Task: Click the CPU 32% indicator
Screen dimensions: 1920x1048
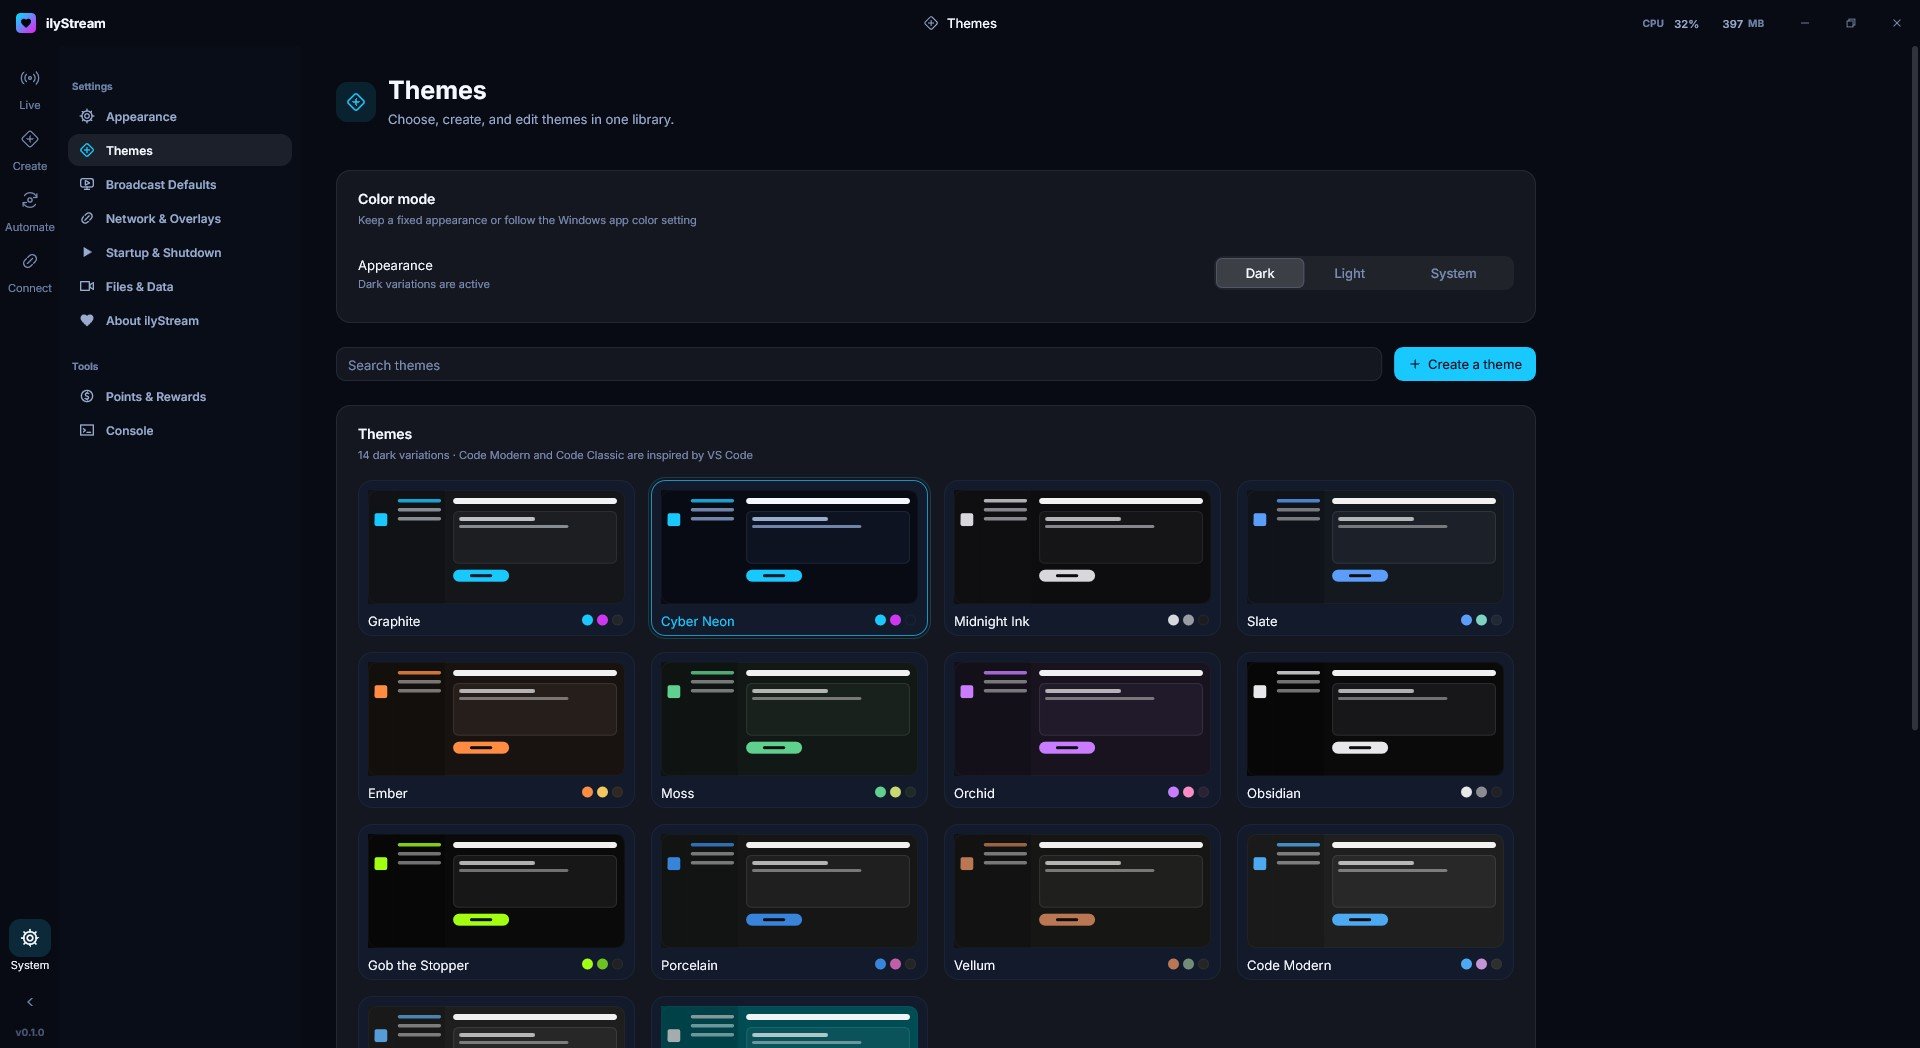Action: point(1670,23)
